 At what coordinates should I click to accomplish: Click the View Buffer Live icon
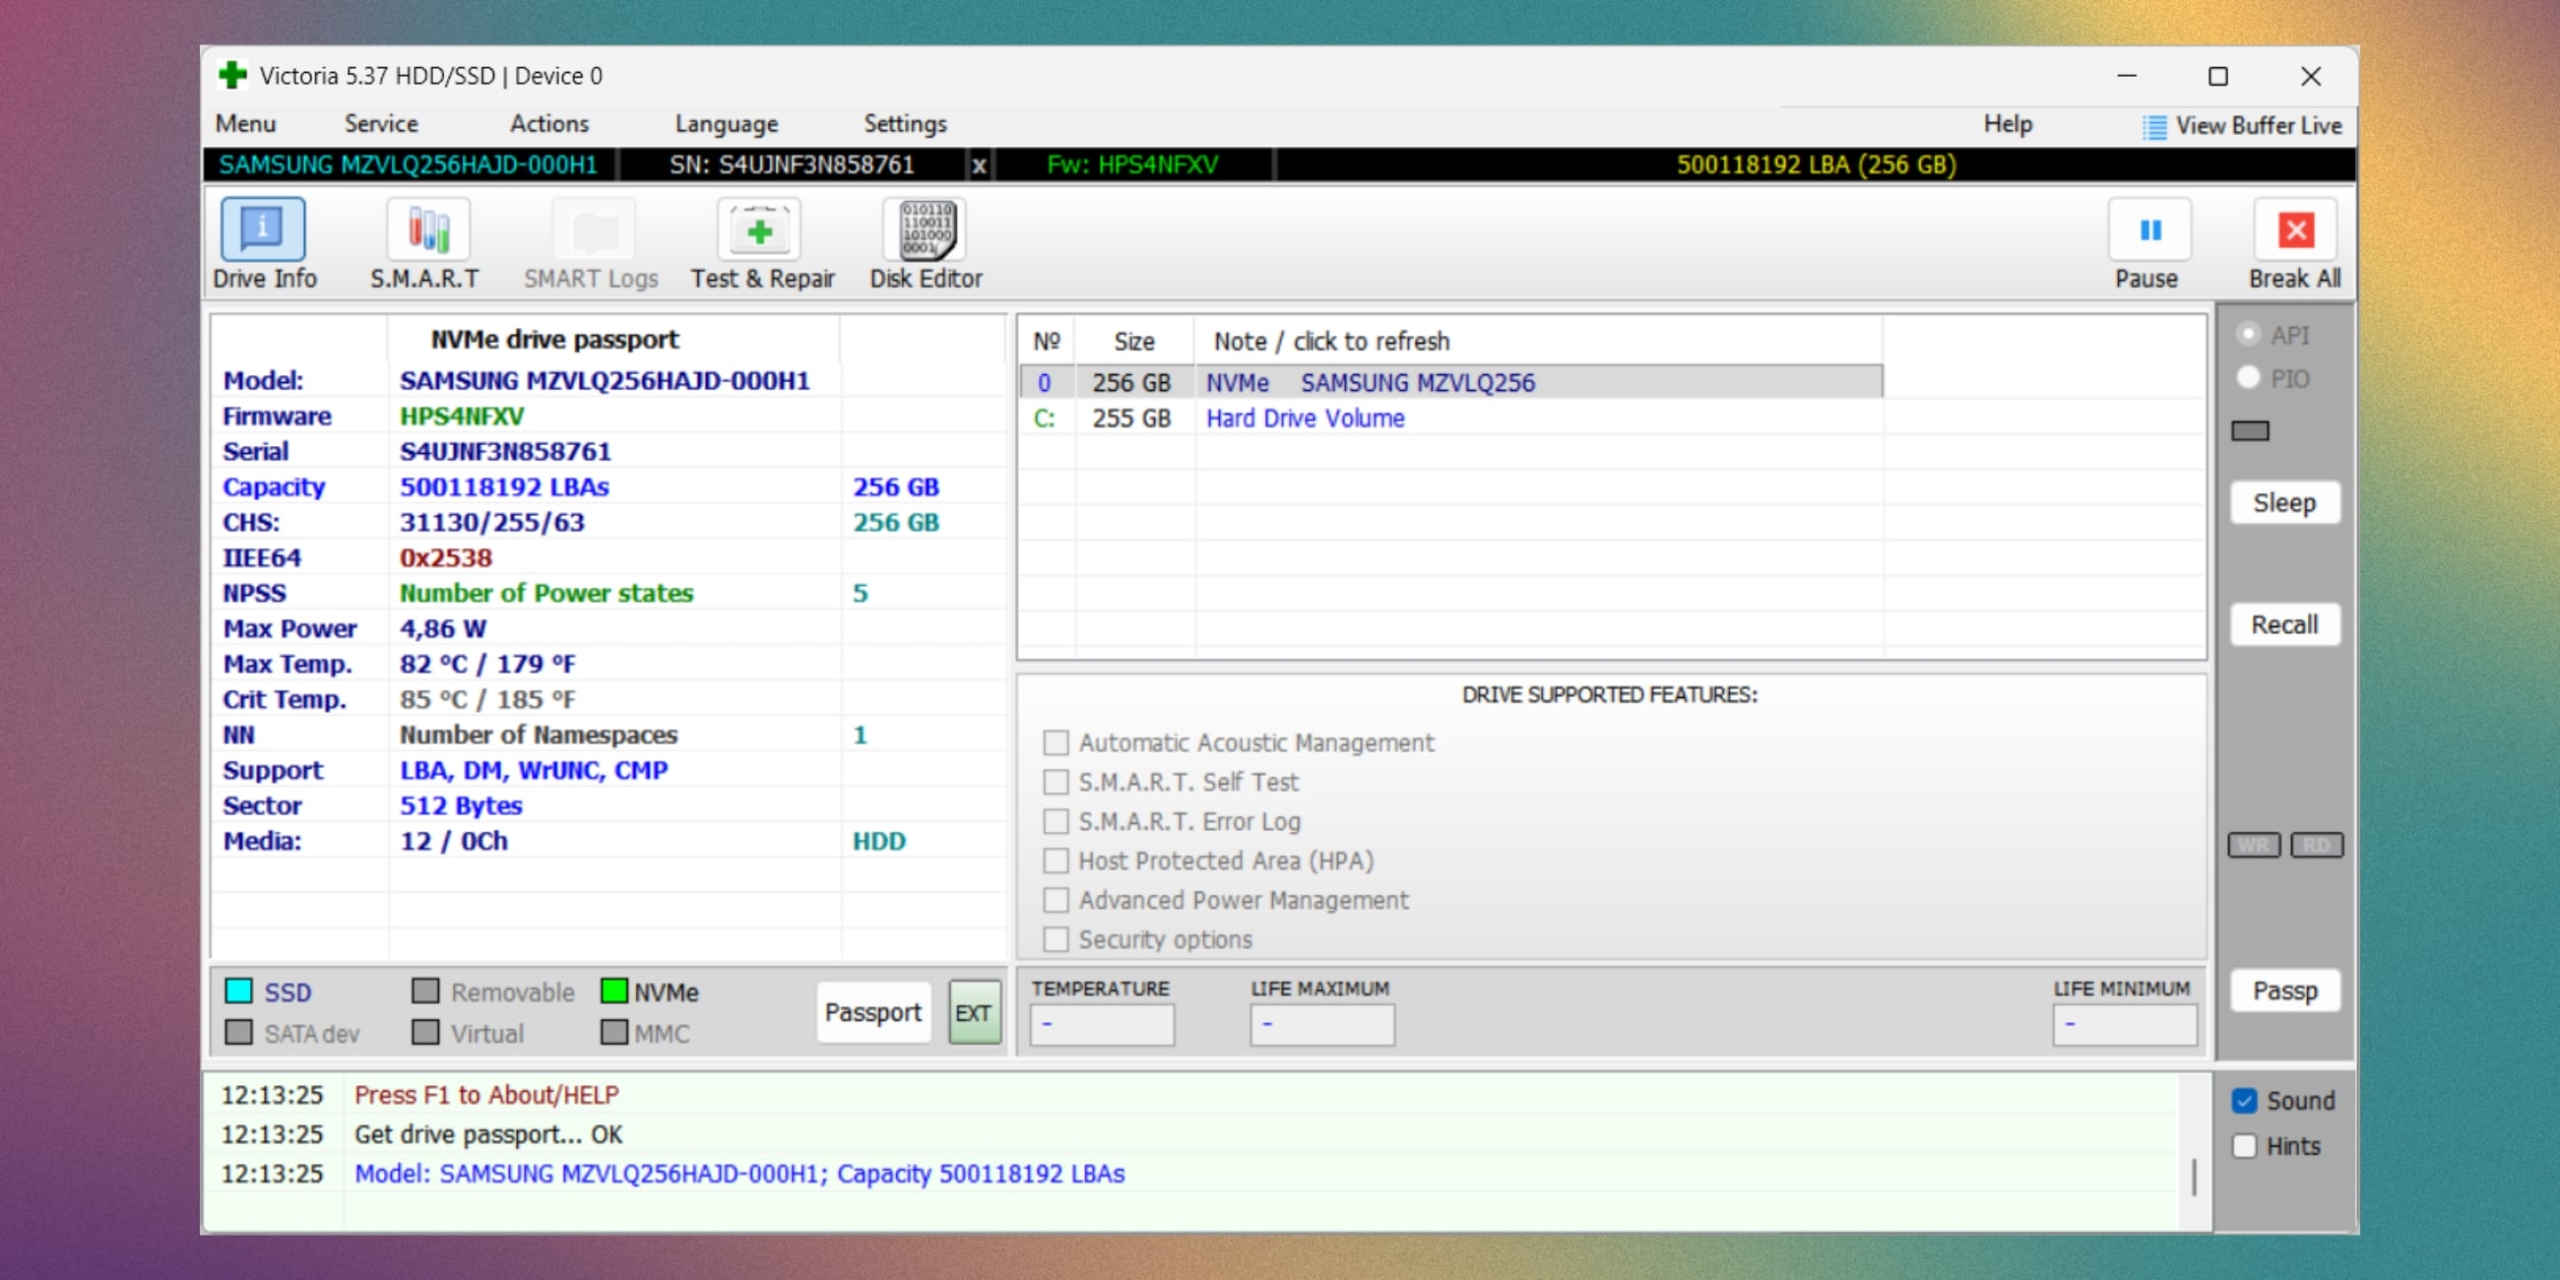click(x=2155, y=127)
